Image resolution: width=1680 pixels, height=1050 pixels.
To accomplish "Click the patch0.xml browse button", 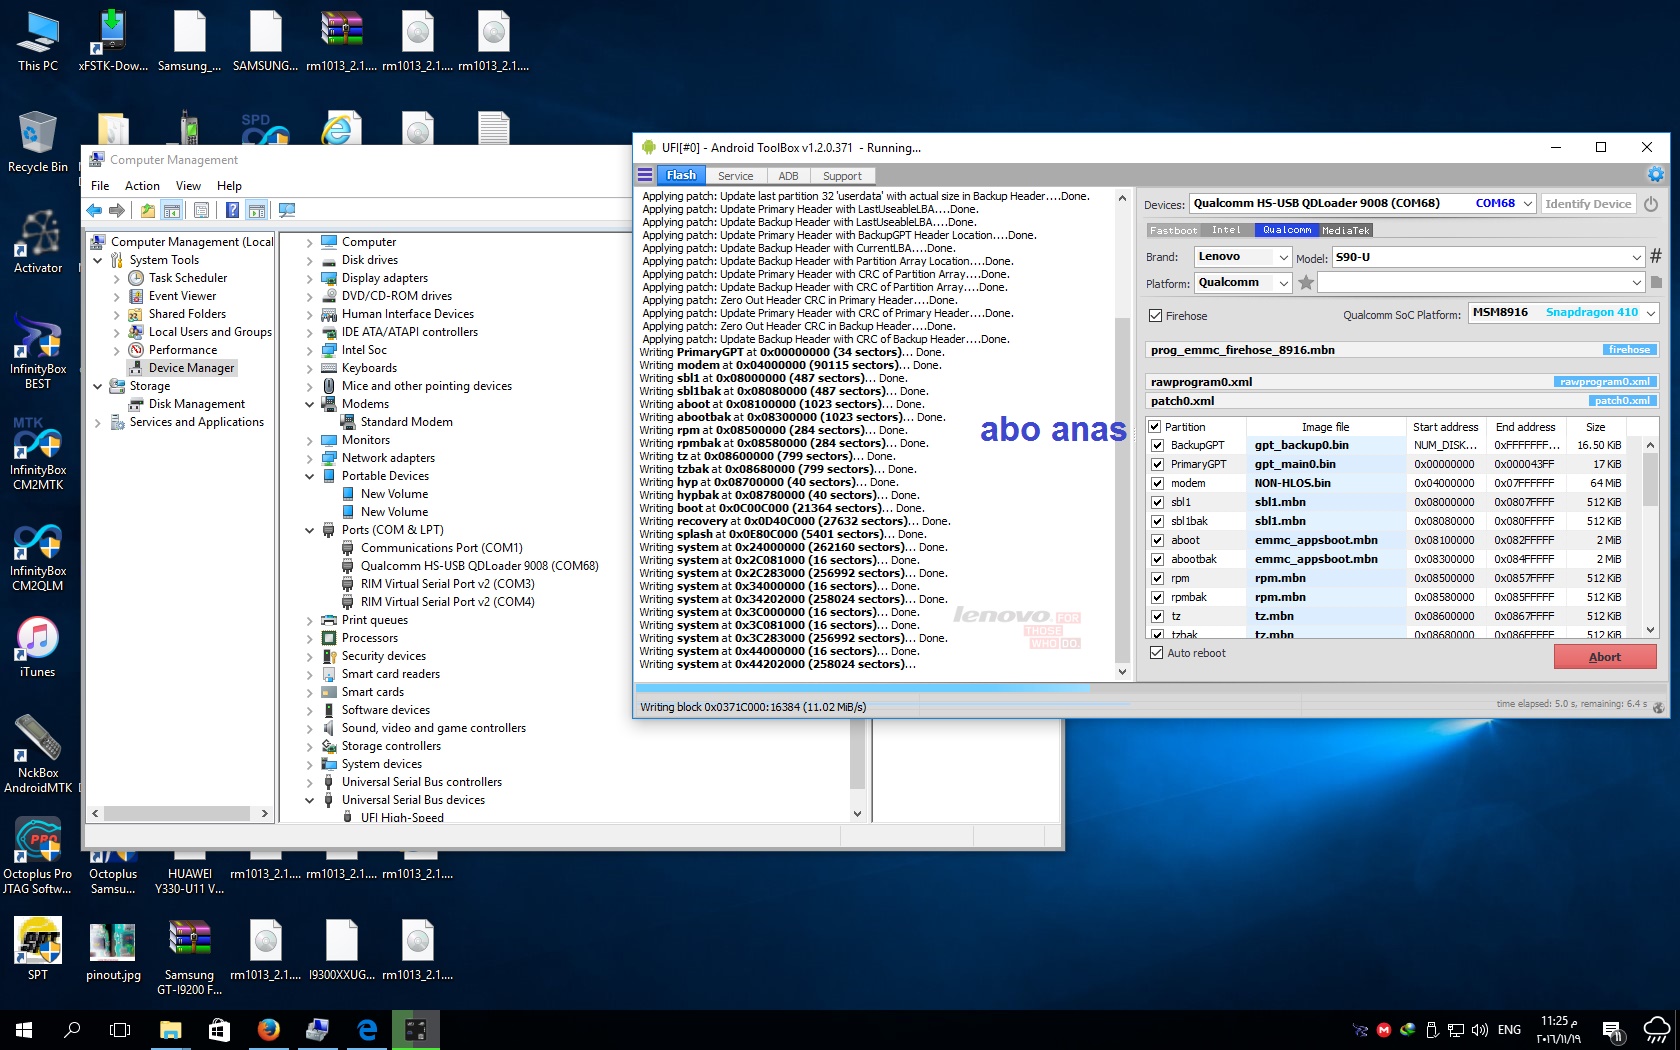I will [1622, 401].
